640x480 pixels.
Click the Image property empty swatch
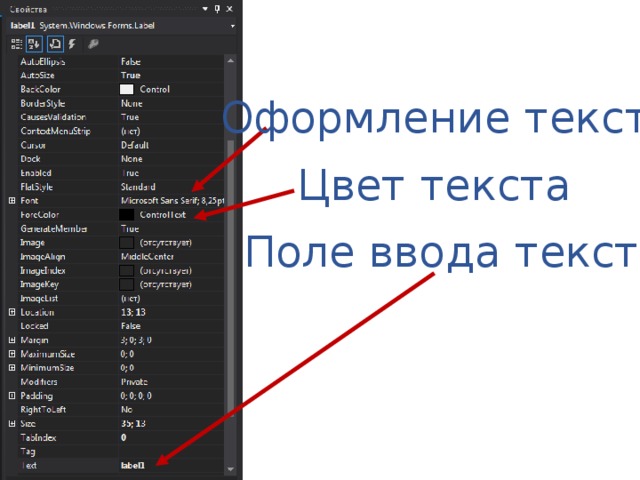(127, 242)
